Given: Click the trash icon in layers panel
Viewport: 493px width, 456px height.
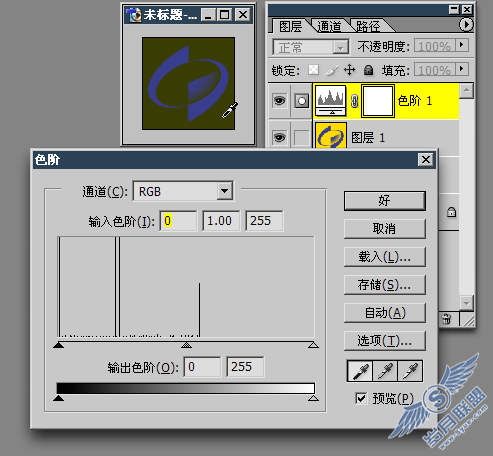Looking at the screenshot, I should pyautogui.click(x=446, y=319).
